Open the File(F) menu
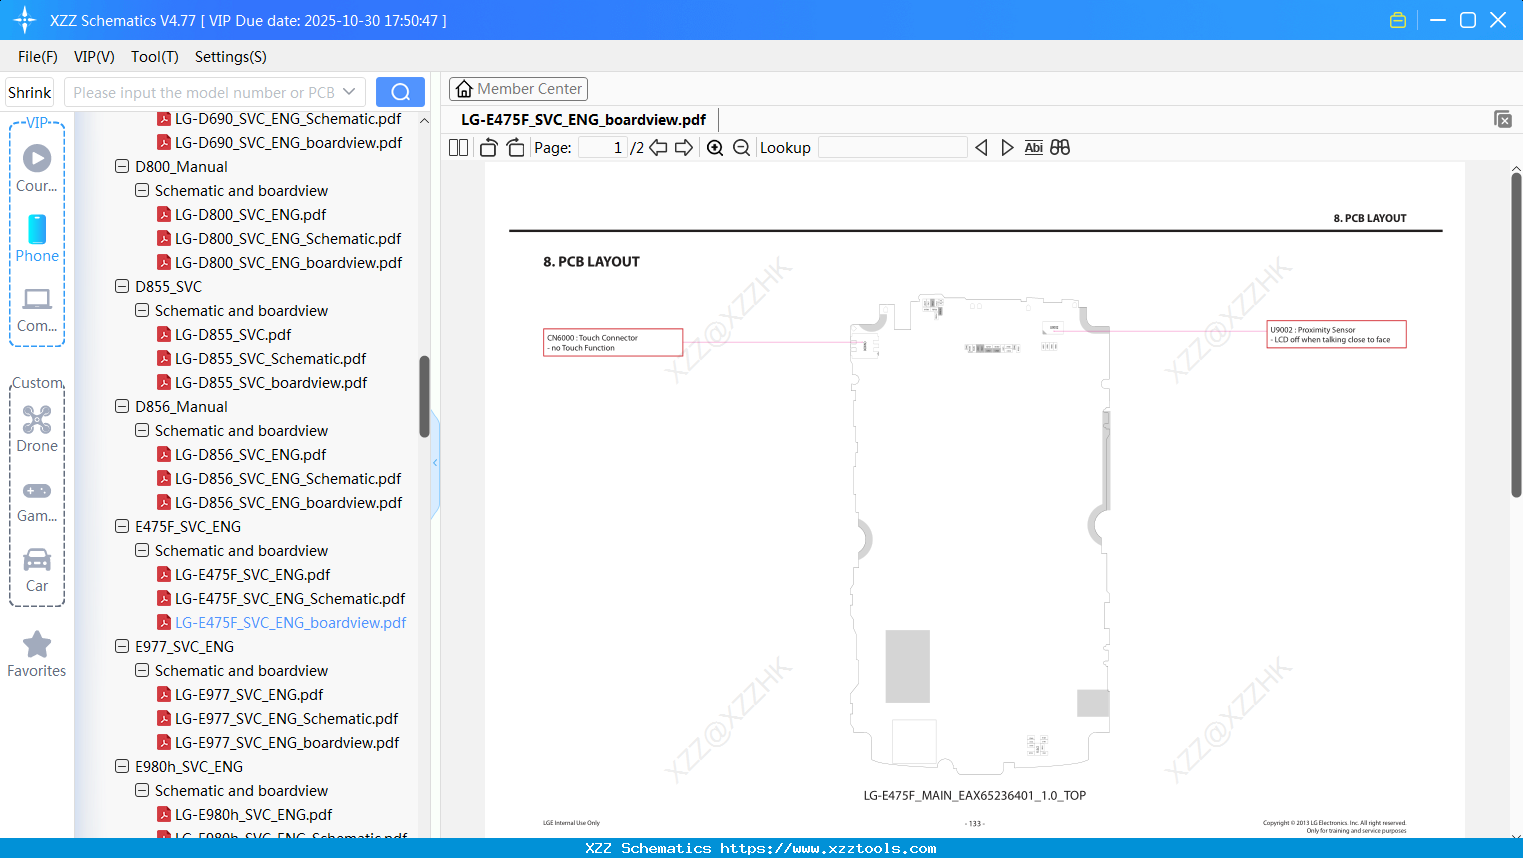 point(38,57)
